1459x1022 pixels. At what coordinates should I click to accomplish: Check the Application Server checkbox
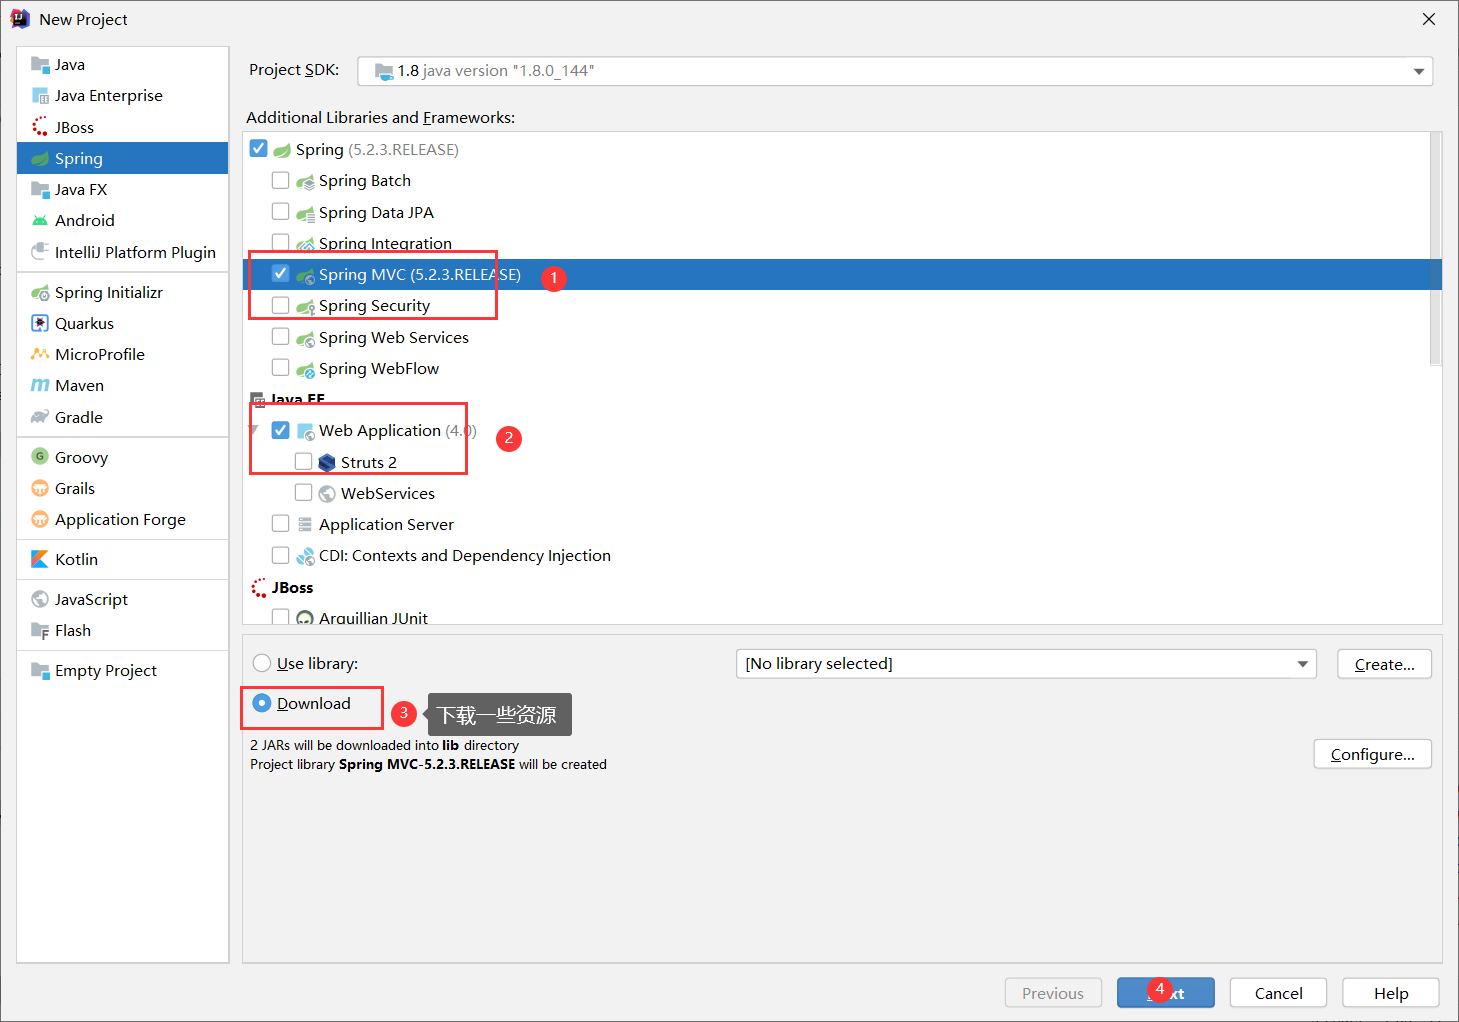(280, 524)
